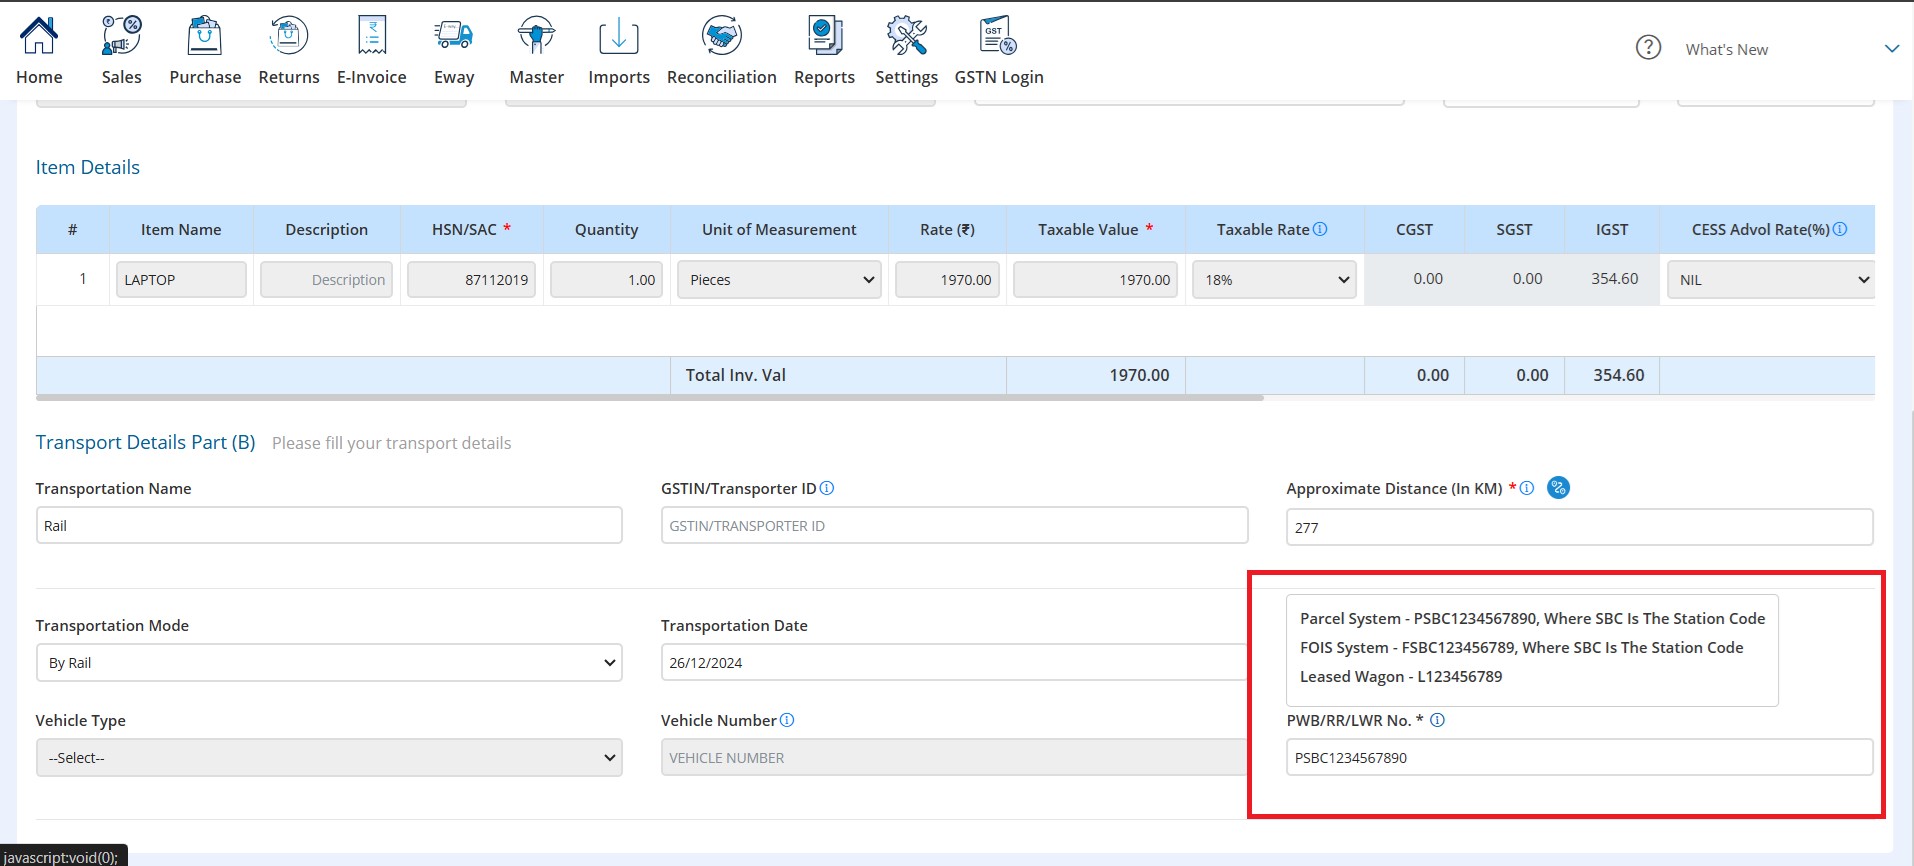Click the Item Details heading
1914x866 pixels.
[88, 167]
